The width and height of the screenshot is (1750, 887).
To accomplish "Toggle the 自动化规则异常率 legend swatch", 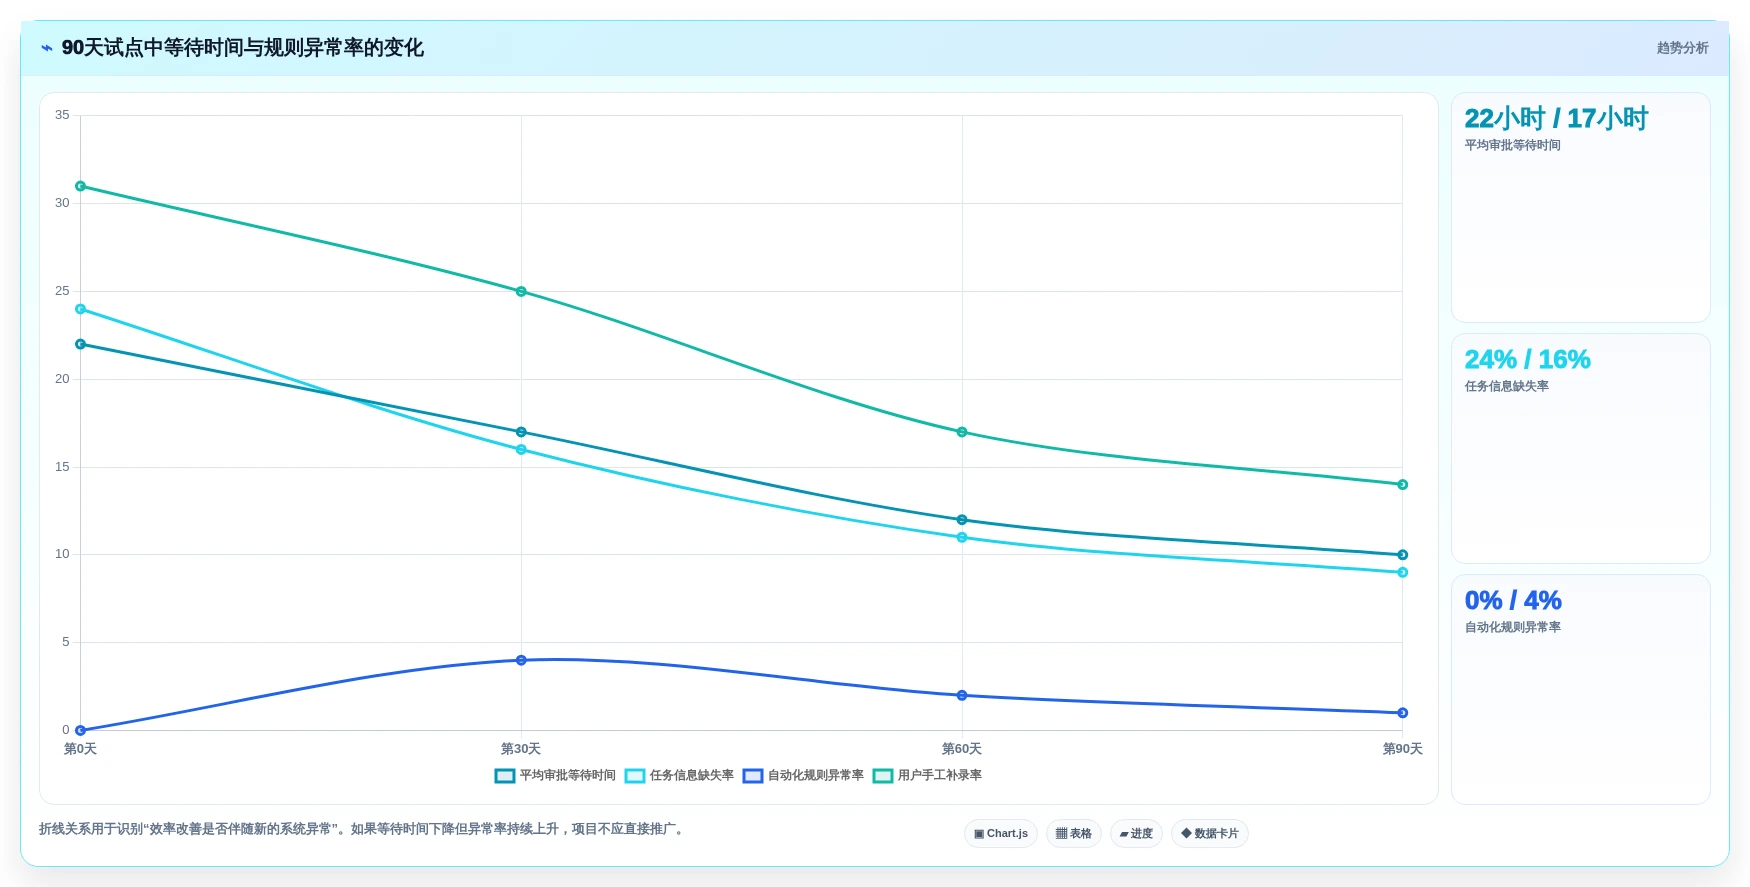I will pyautogui.click(x=753, y=776).
